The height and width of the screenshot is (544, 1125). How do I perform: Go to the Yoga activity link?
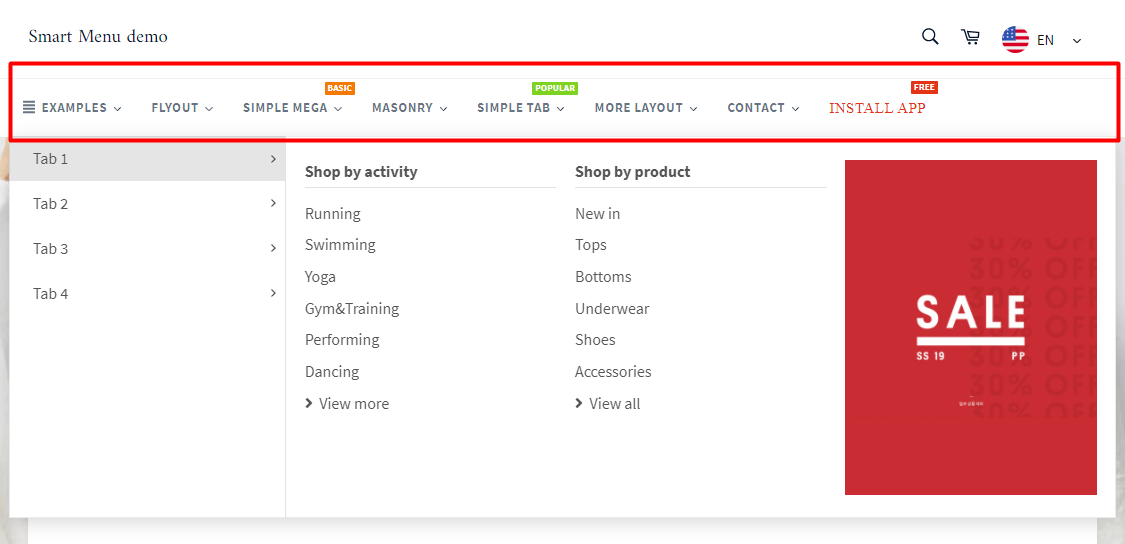320,277
